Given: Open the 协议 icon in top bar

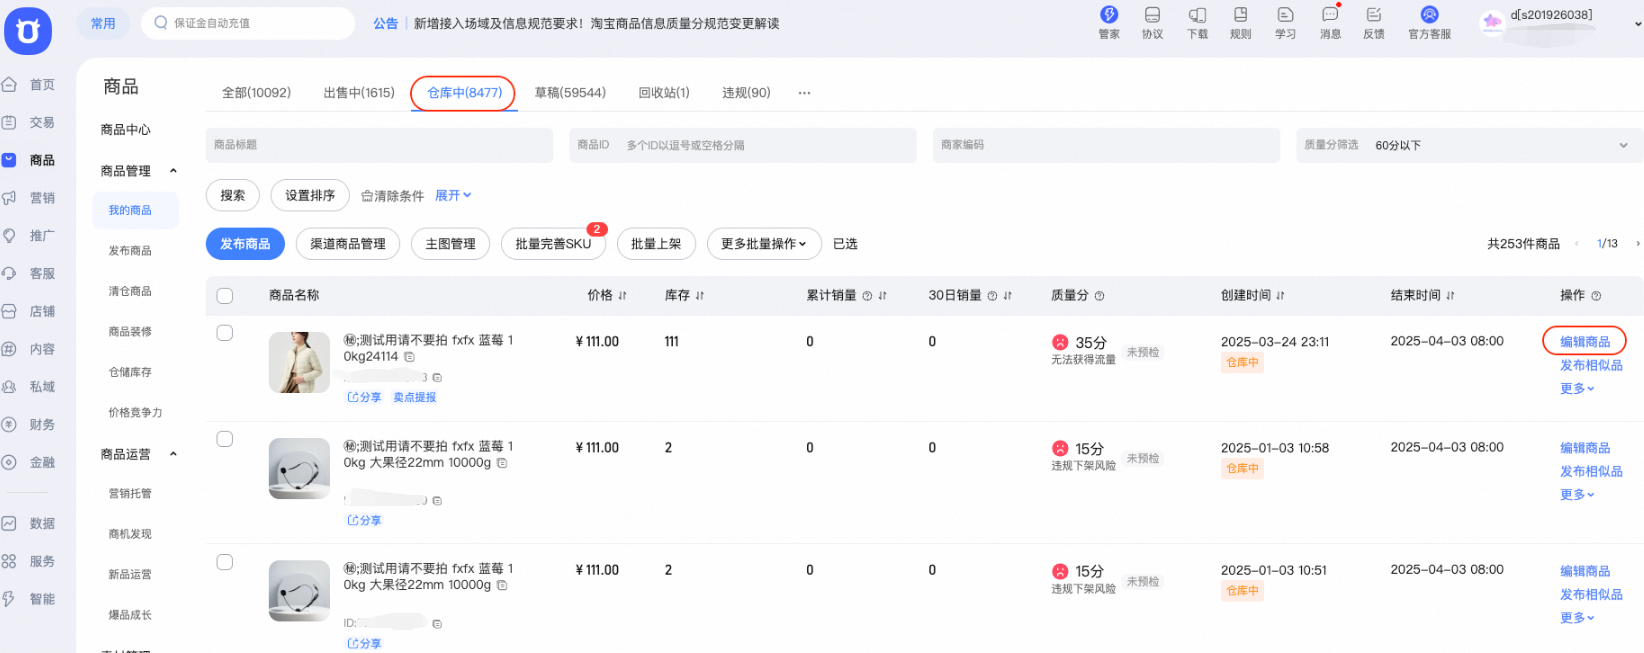Looking at the screenshot, I should point(1152,15).
